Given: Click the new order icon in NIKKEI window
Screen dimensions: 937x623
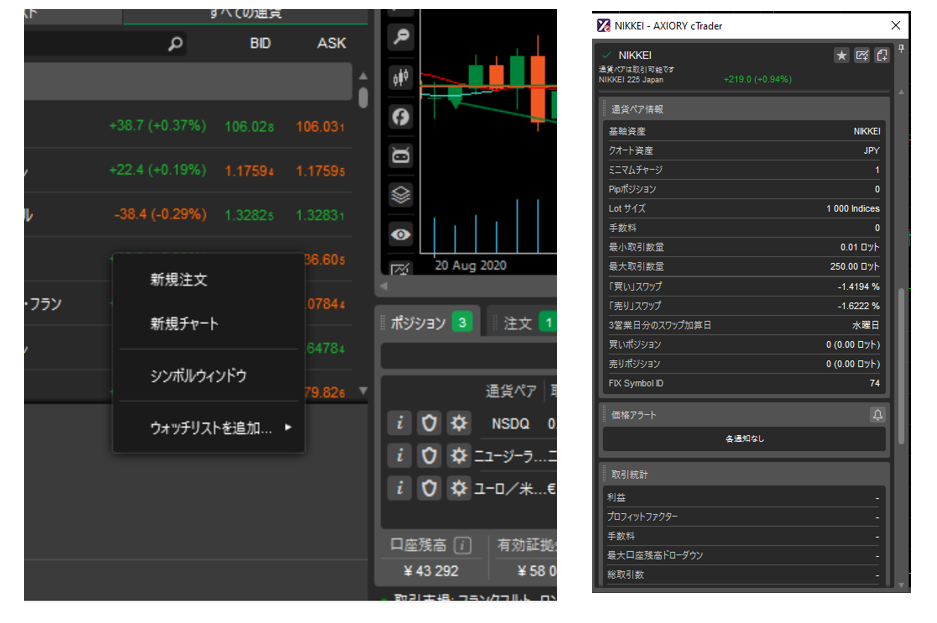Looking at the screenshot, I should 882,56.
